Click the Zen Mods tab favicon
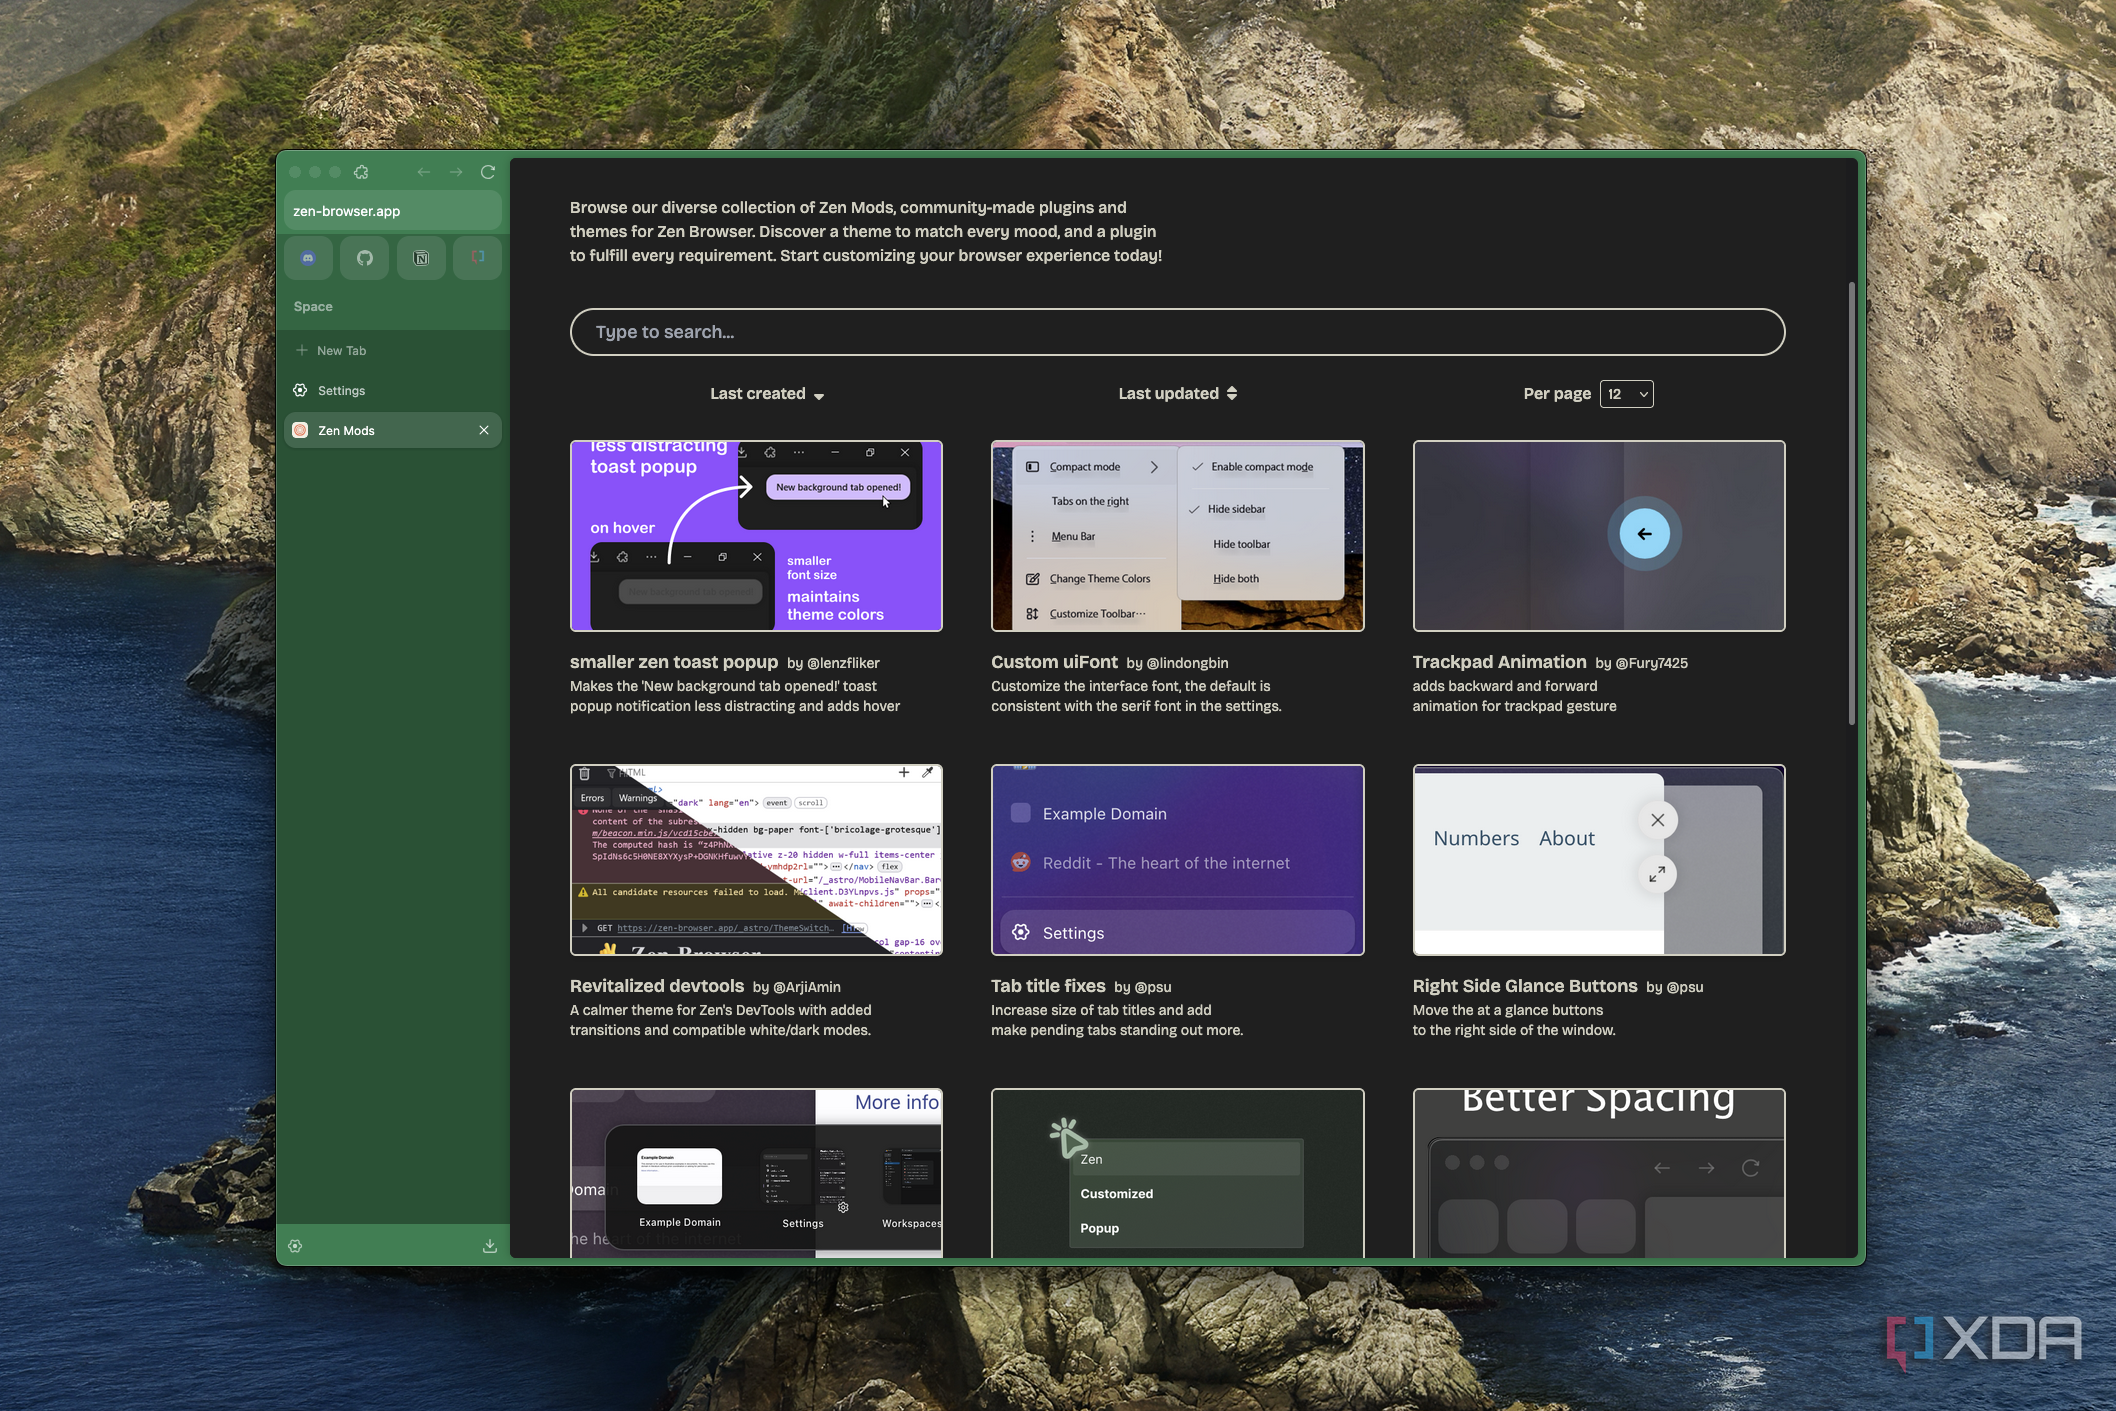The width and height of the screenshot is (2116, 1411). 300,430
